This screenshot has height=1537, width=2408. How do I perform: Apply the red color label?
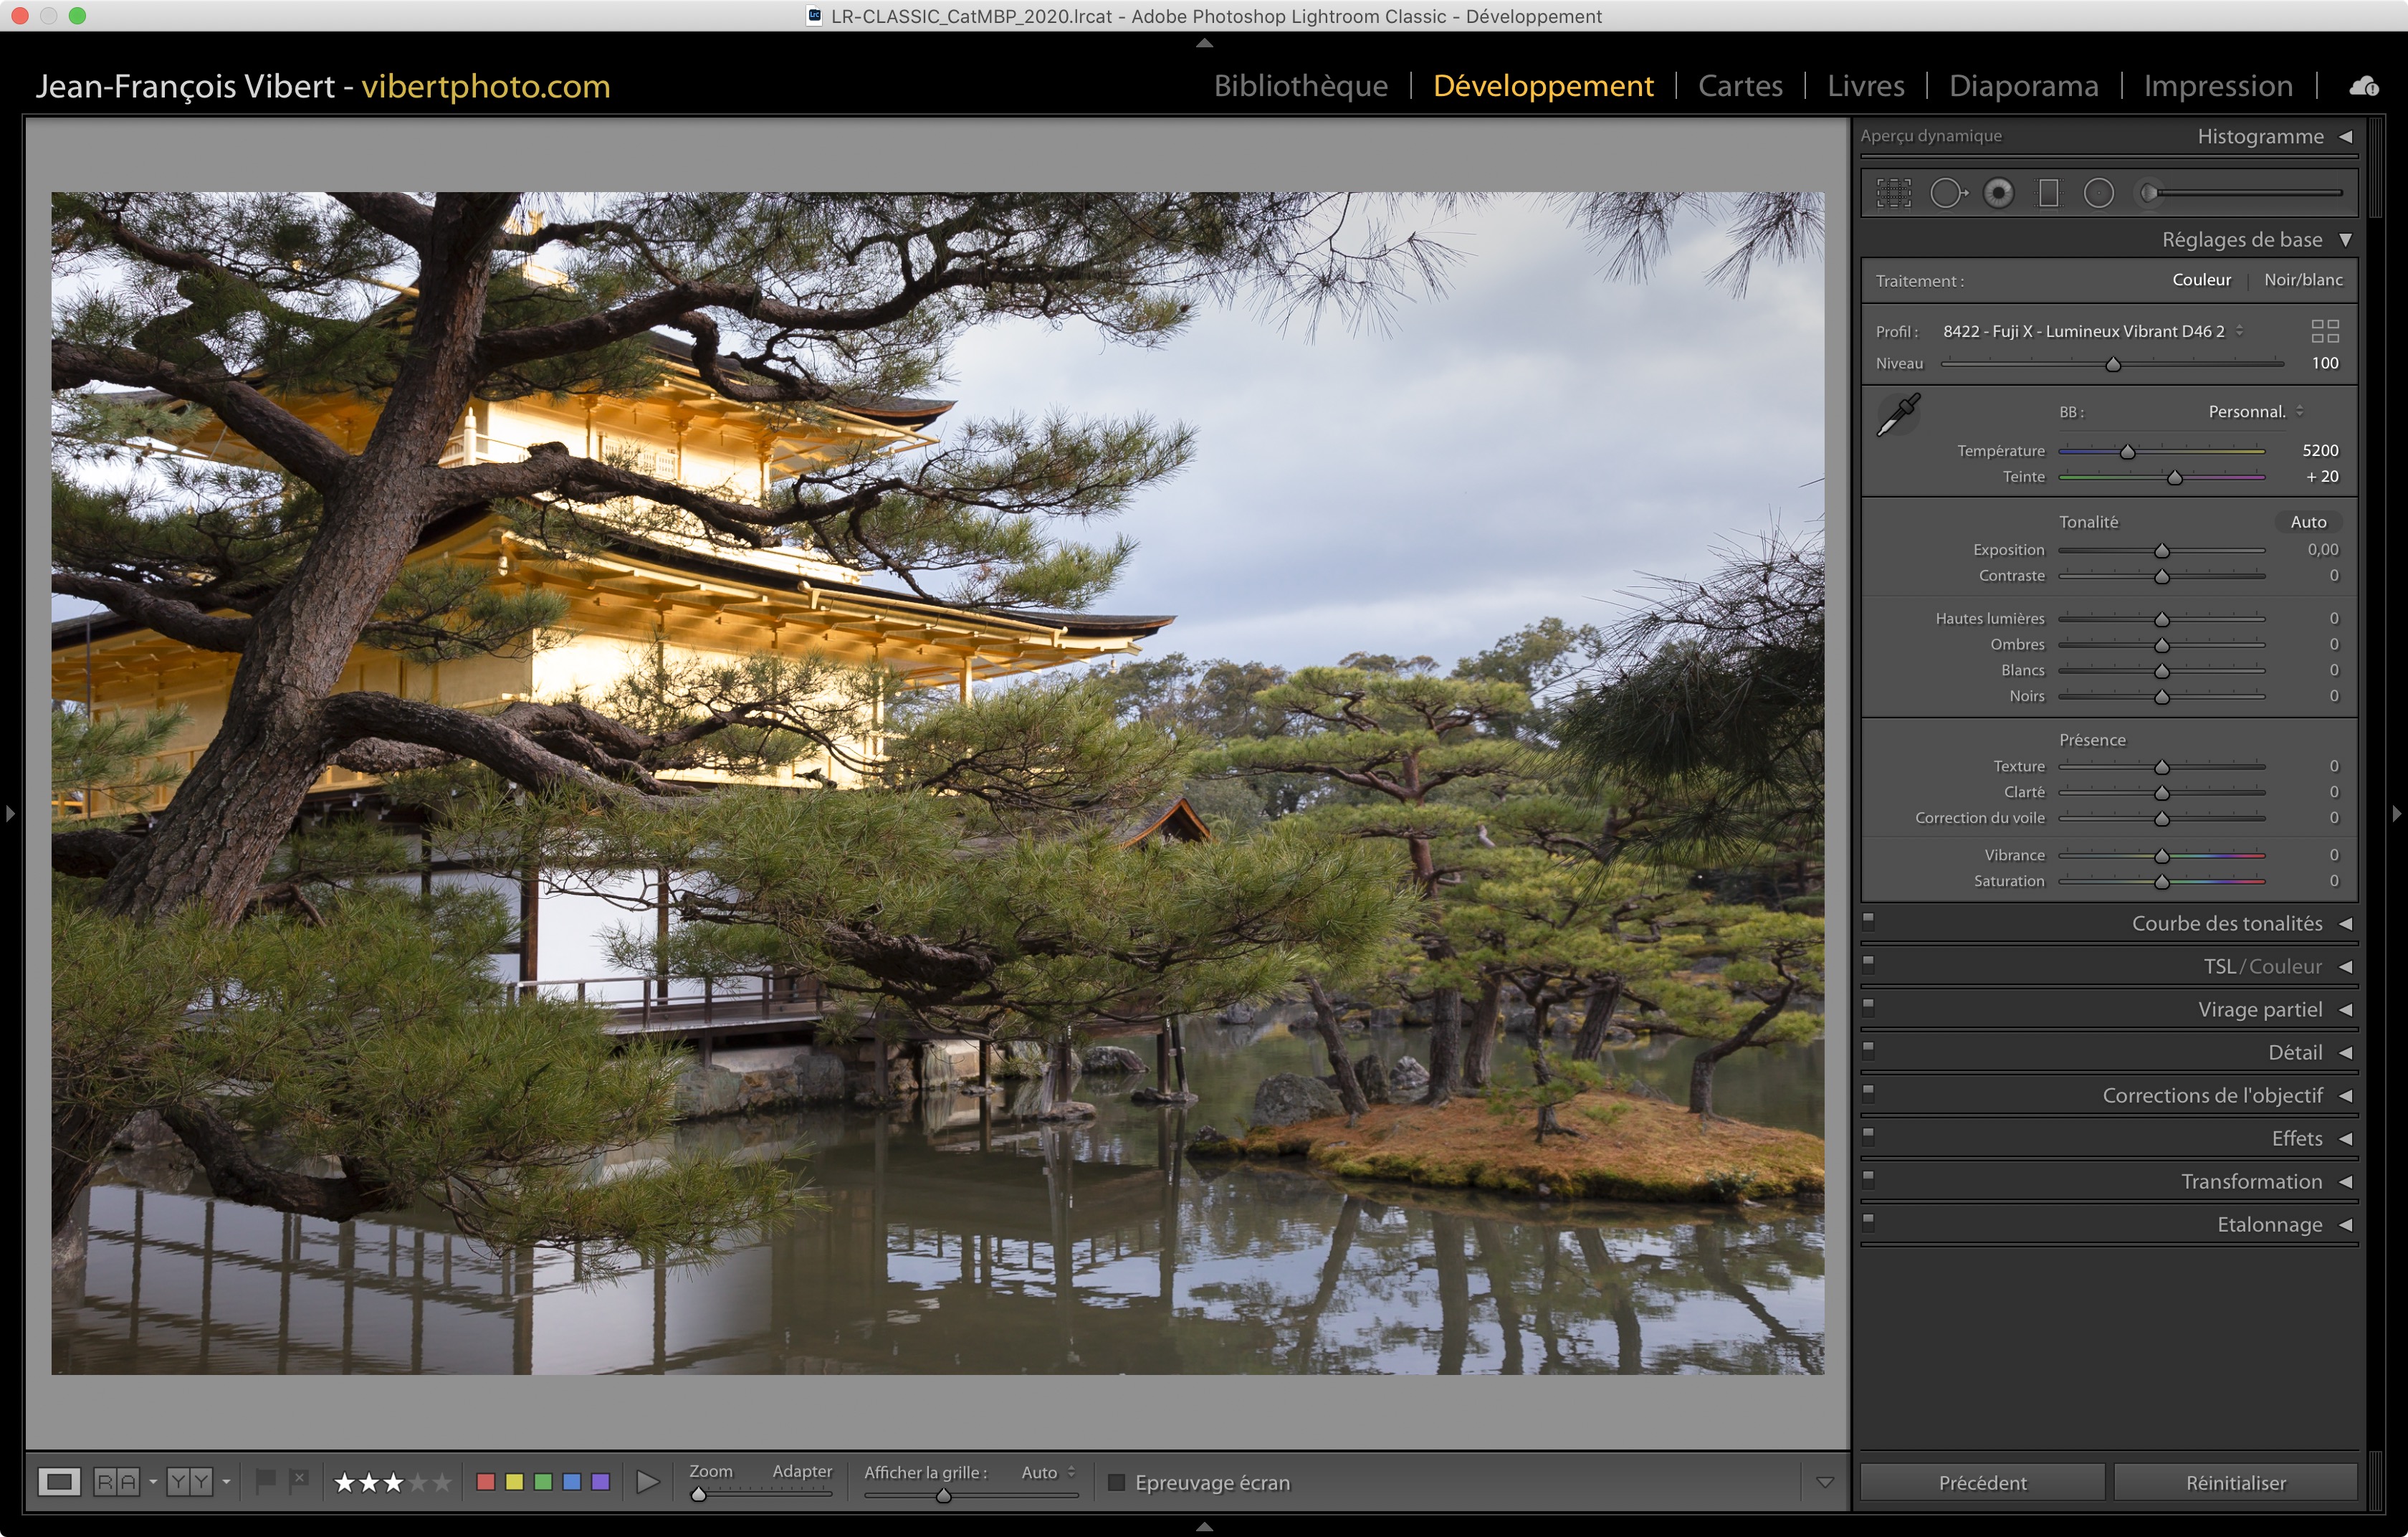pyautogui.click(x=486, y=1482)
